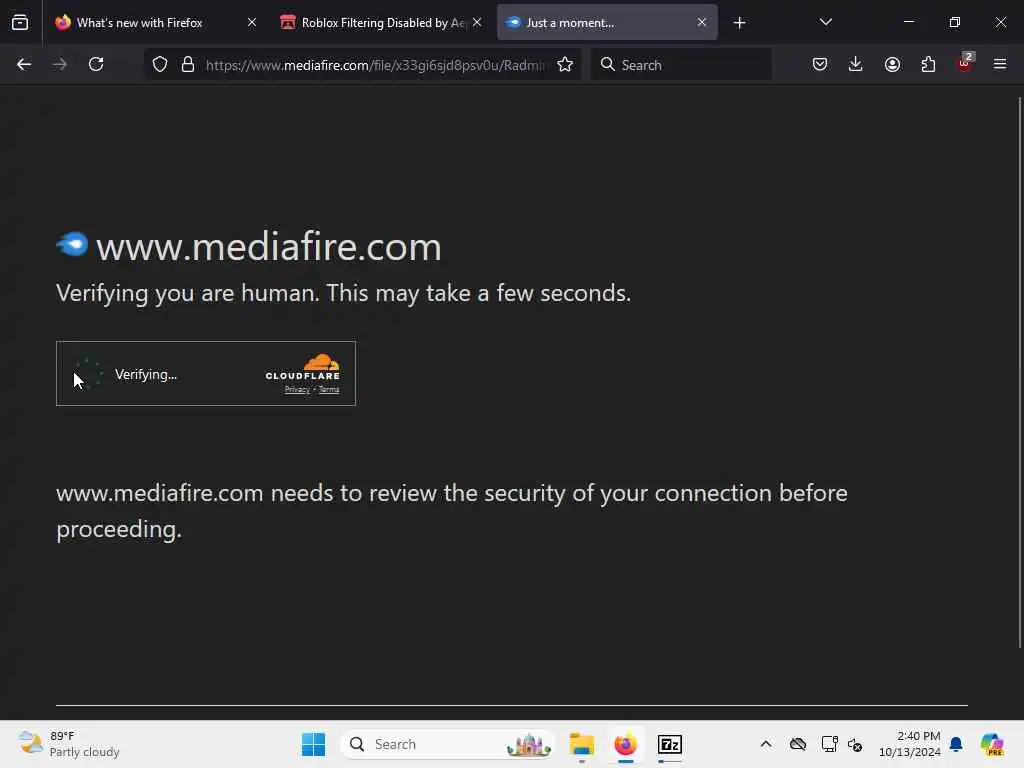Click the mediafire flame logo
1024x768 pixels.
coord(72,244)
